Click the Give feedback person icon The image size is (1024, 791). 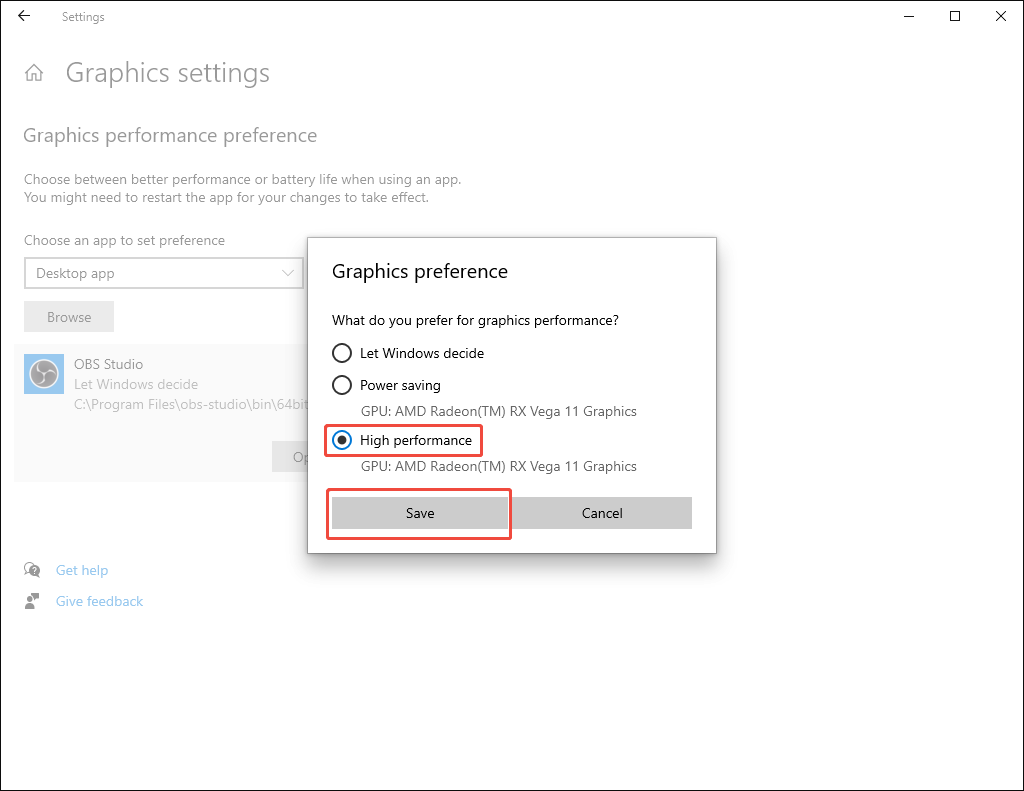pos(30,600)
